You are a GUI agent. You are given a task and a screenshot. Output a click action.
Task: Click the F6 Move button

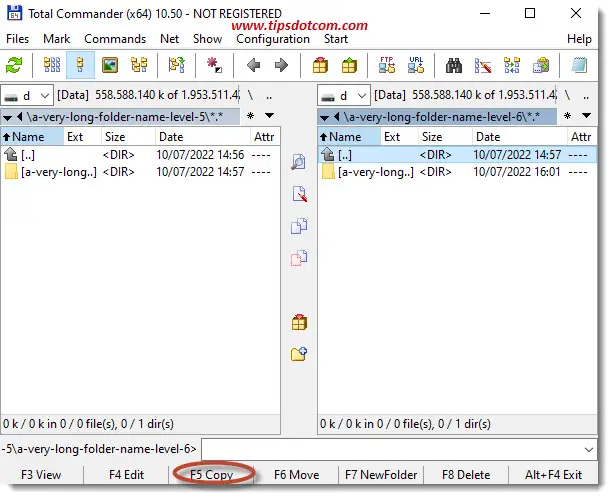coord(296,475)
